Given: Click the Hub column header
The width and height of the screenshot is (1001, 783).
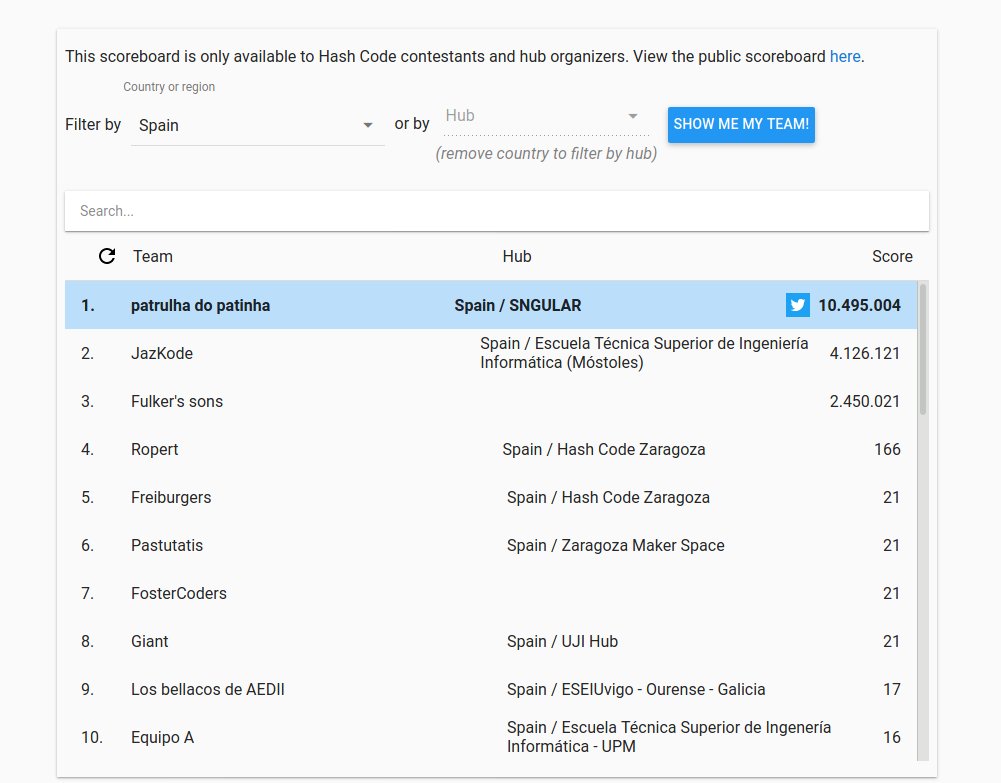Looking at the screenshot, I should pos(516,256).
